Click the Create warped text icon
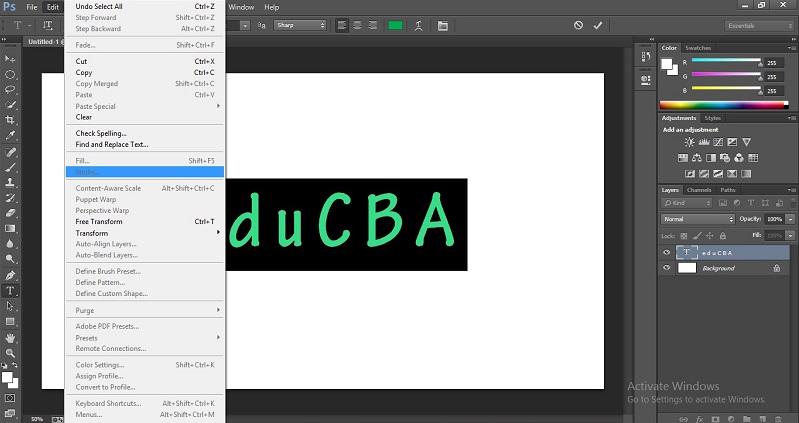The image size is (799, 423). pos(418,25)
